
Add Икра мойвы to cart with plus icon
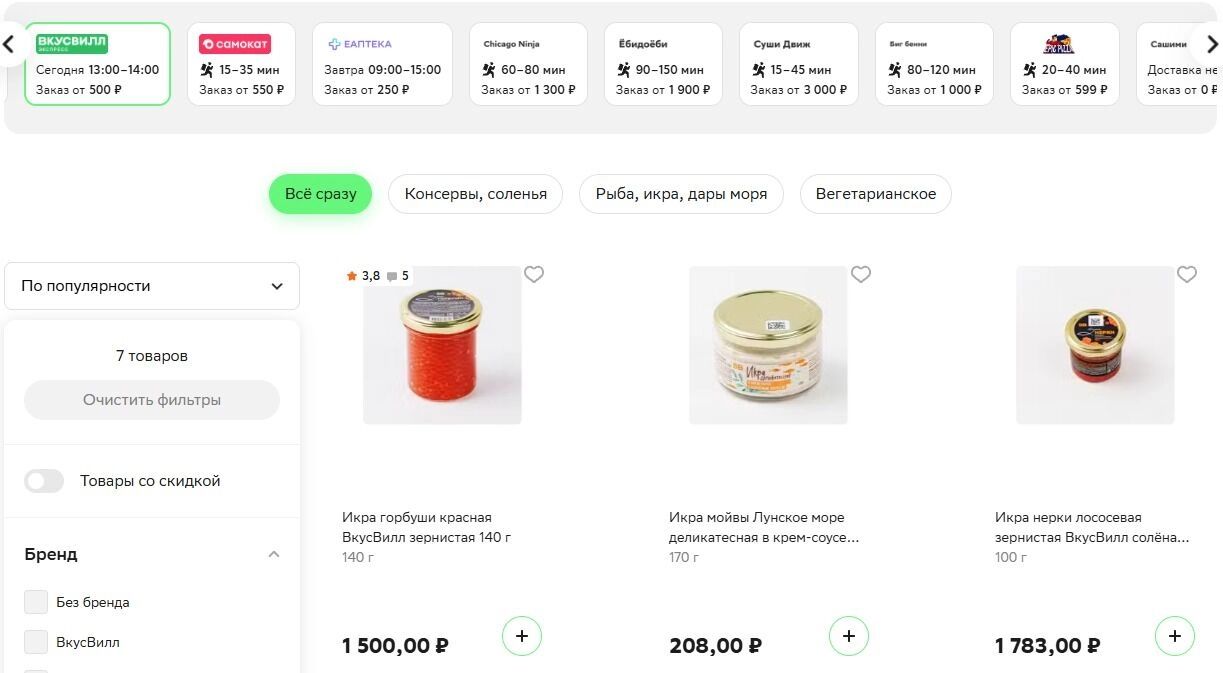click(848, 635)
